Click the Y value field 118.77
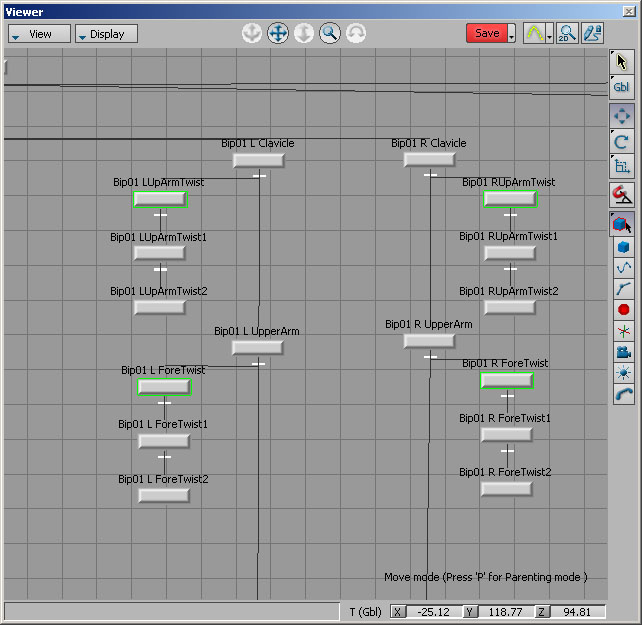The image size is (642, 625). click(506, 612)
